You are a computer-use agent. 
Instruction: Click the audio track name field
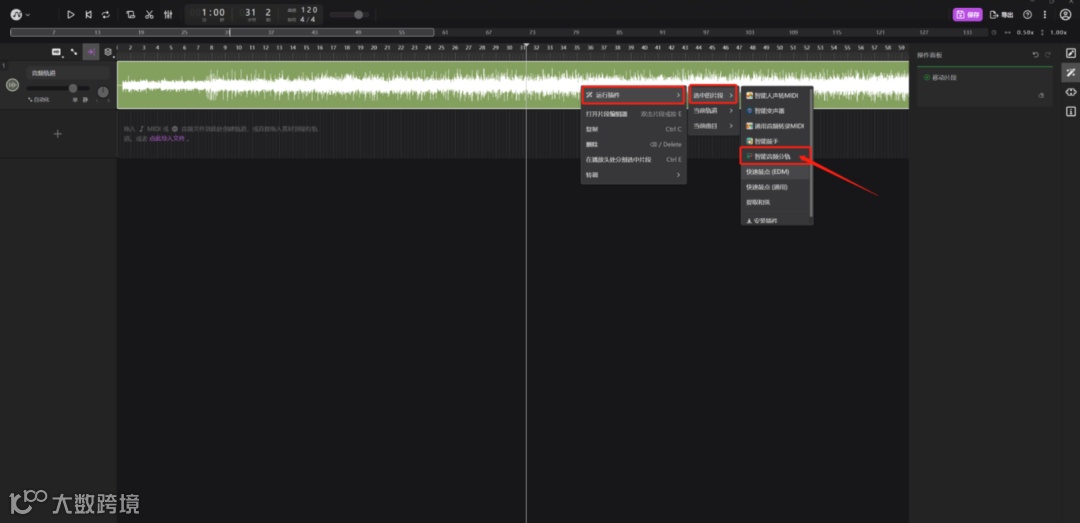(68, 72)
